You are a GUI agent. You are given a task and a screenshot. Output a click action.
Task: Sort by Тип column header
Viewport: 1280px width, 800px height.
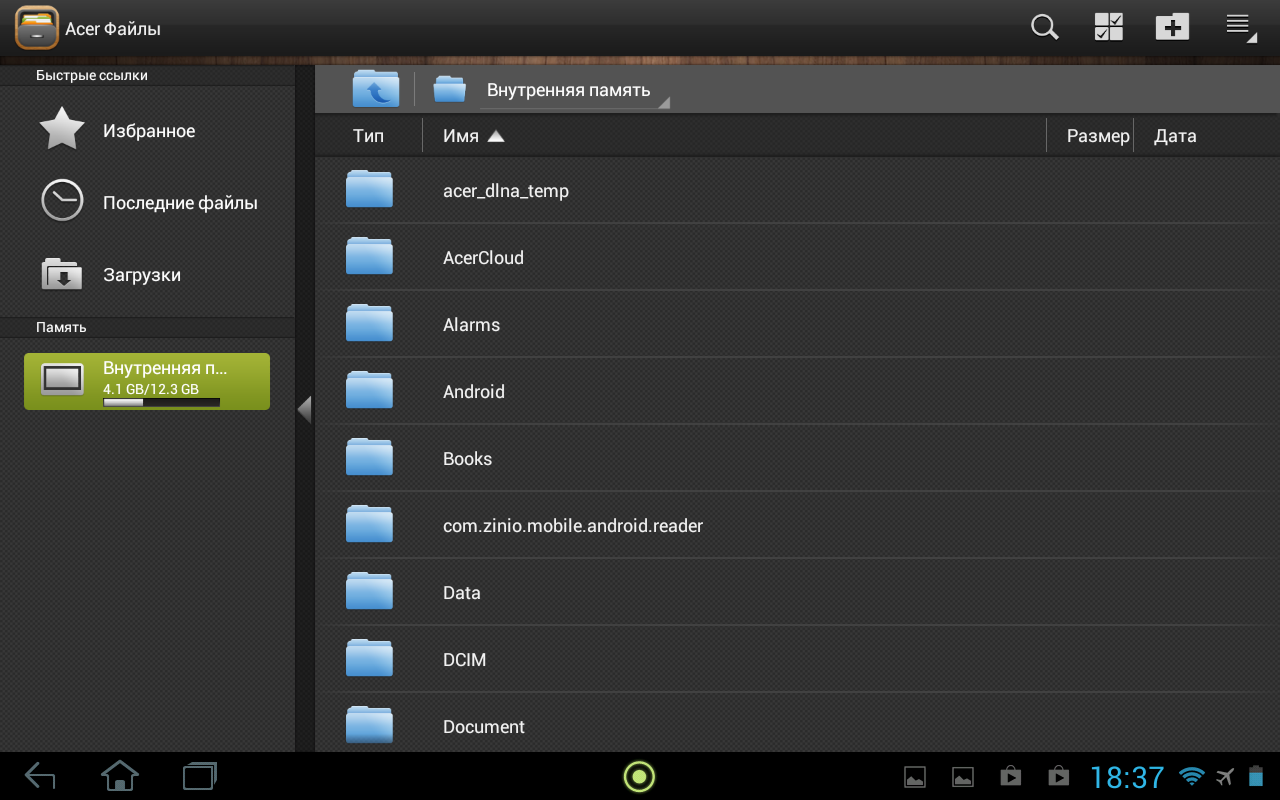coord(368,136)
